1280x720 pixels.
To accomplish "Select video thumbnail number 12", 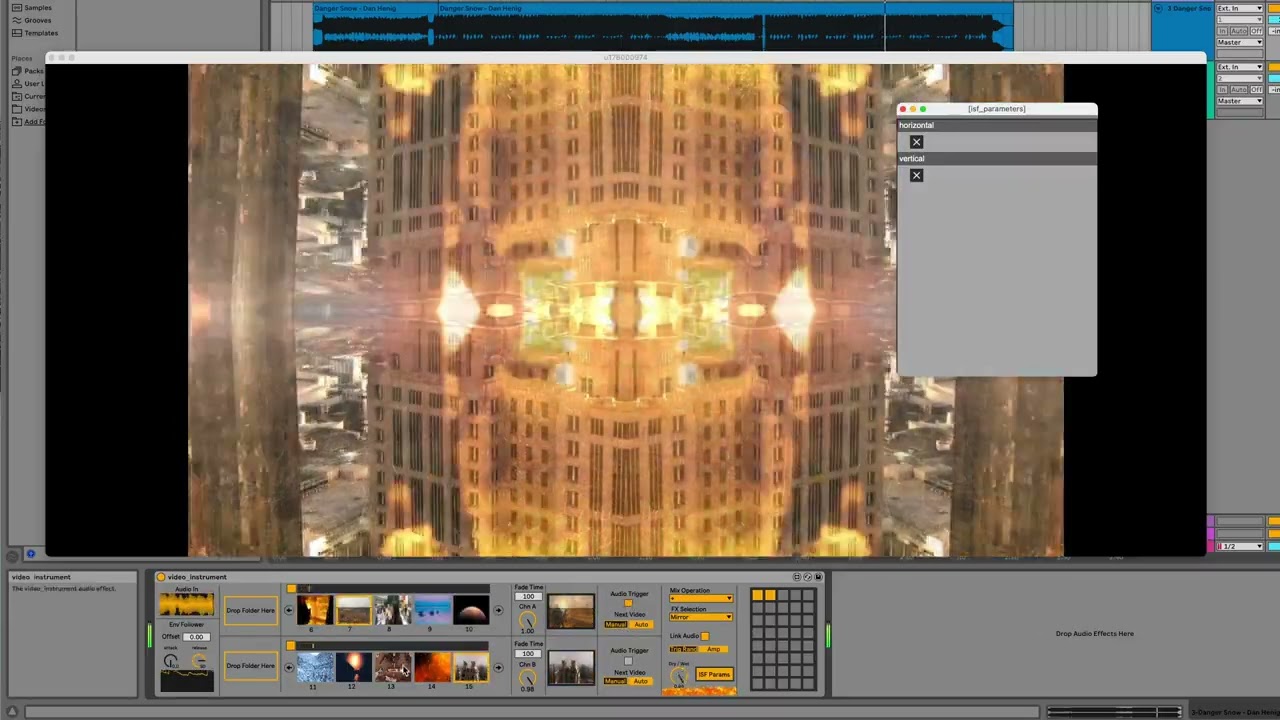I will click(352, 666).
